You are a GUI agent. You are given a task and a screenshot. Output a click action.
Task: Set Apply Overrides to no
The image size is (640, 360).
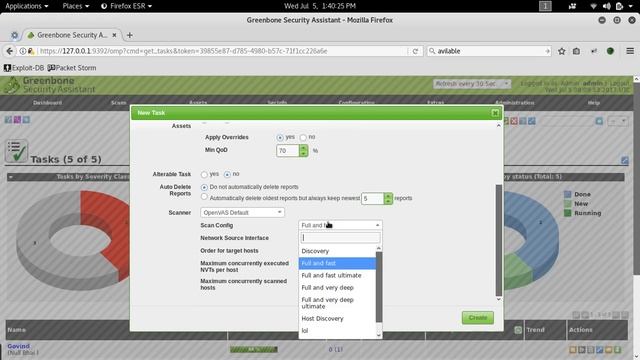pyautogui.click(x=303, y=138)
